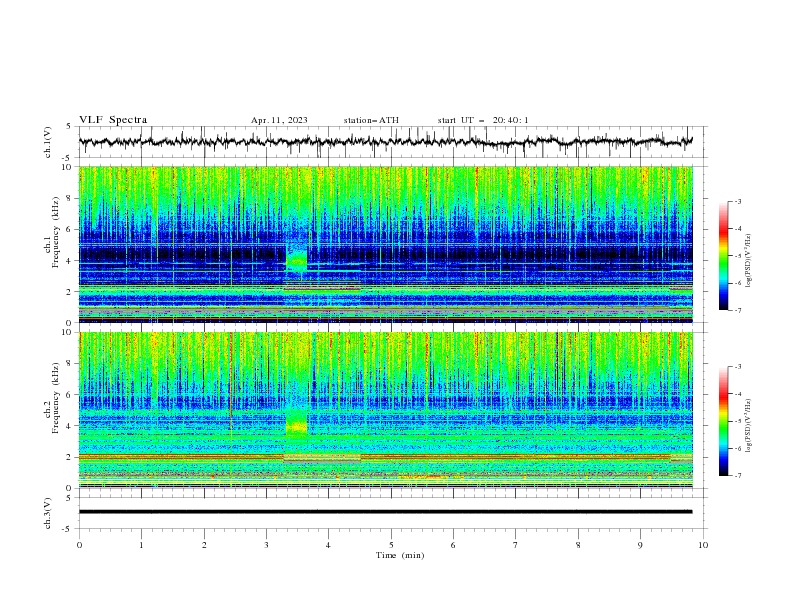
Task: Click the 'ch.1(V)' waveform axis label
Action: (x=48, y=142)
